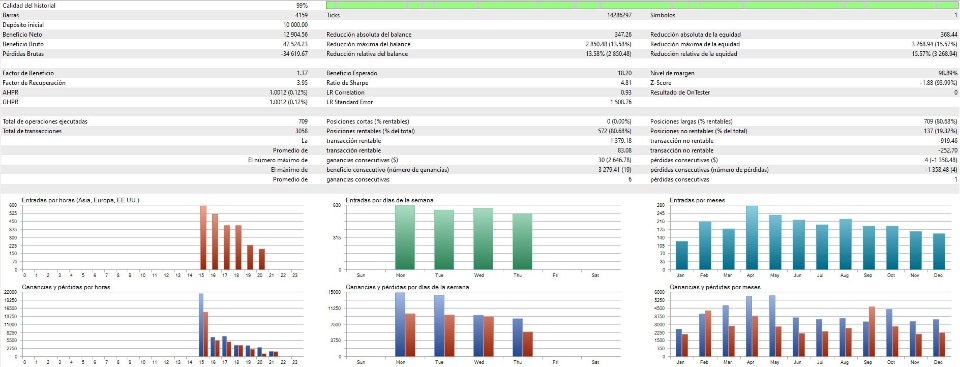Viewport: 960px width, 367px height.
Task: Click 'Posiciones no rentables (% del total)' label
Action: (699, 131)
